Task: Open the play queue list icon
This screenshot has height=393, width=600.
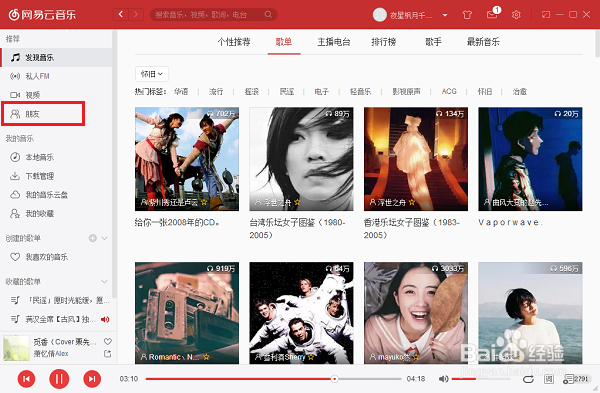Action: (576, 379)
